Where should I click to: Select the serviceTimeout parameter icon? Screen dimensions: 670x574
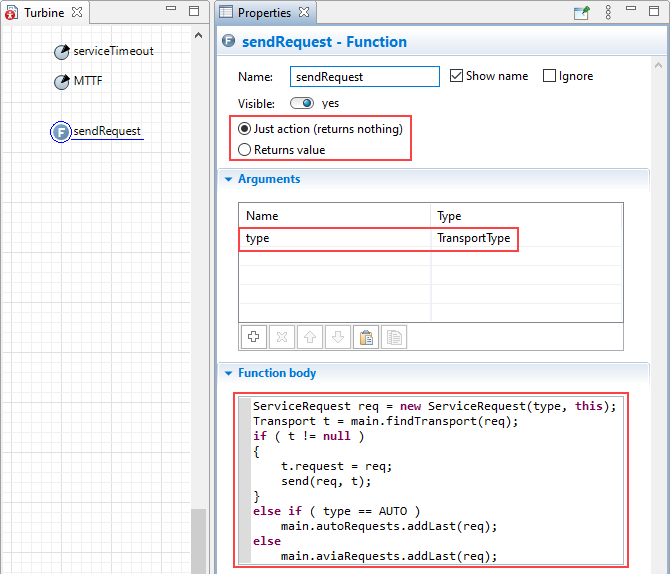point(62,52)
